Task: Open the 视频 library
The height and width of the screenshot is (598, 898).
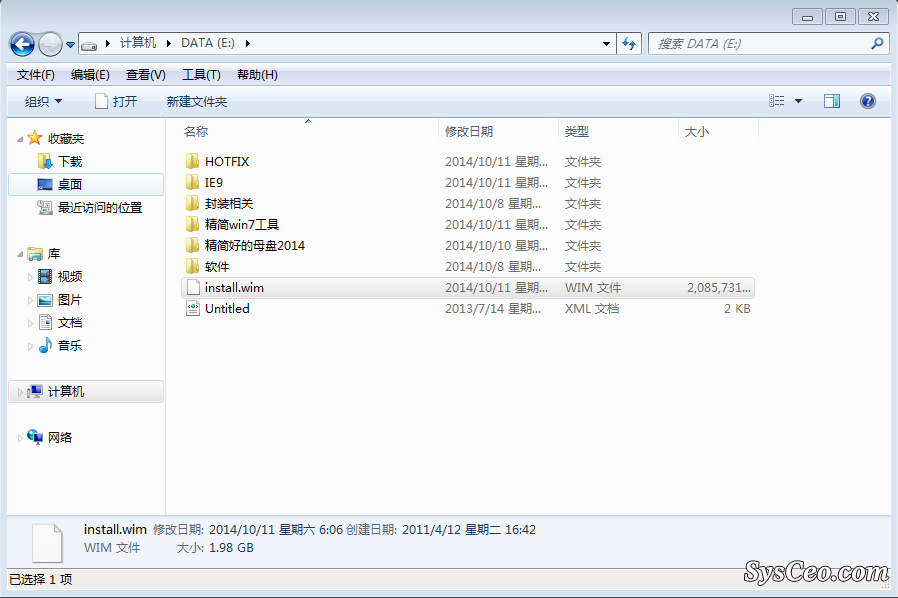Action: click(70, 277)
